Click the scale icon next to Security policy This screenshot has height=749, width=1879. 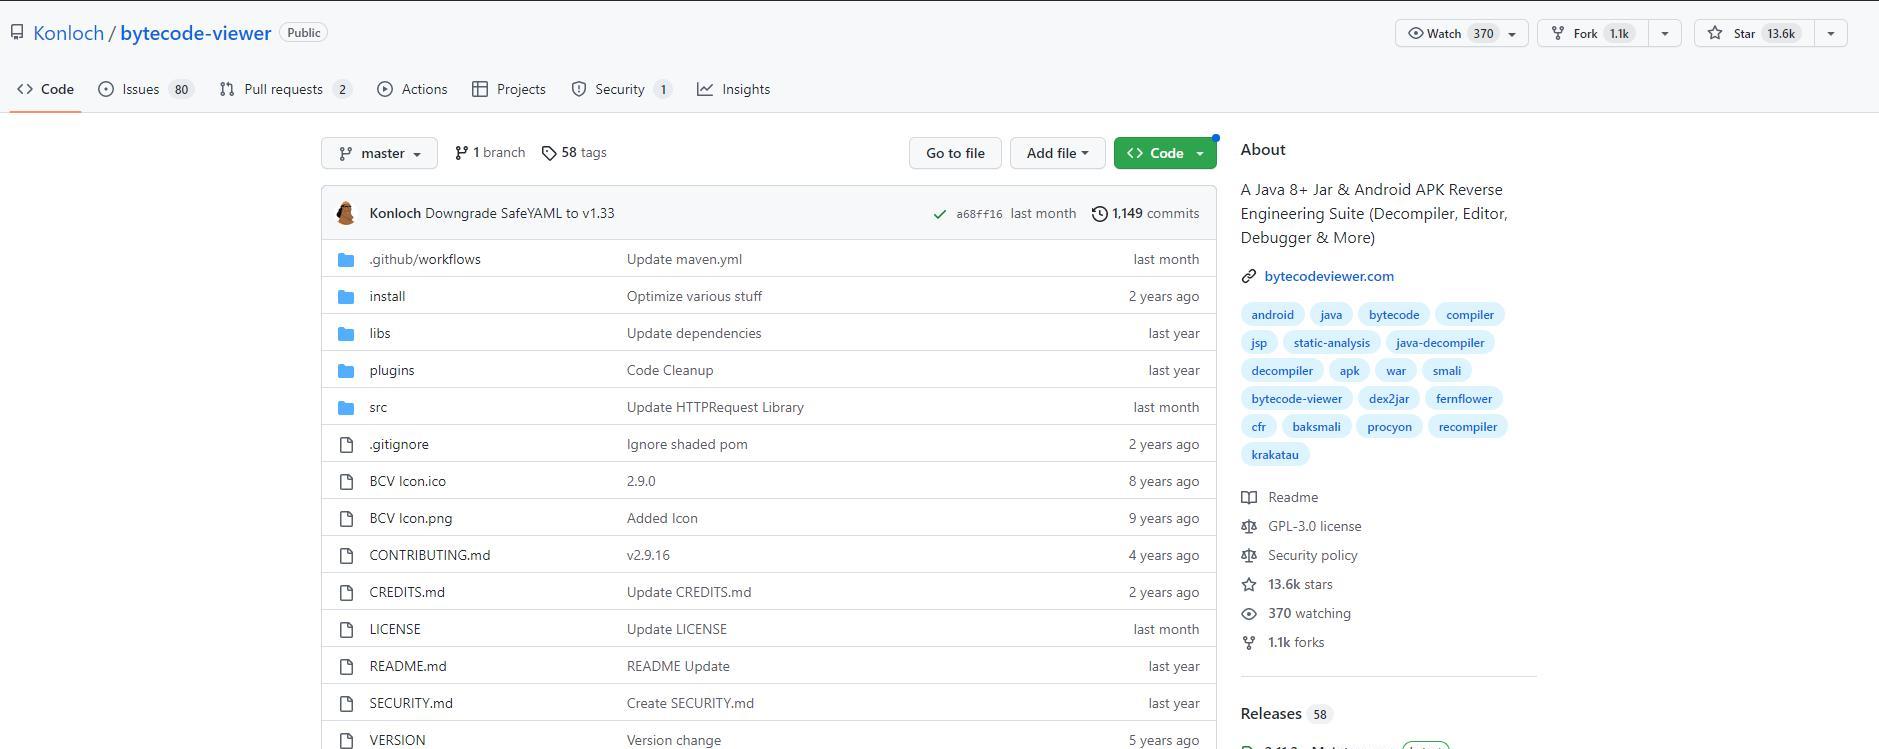[1249, 556]
